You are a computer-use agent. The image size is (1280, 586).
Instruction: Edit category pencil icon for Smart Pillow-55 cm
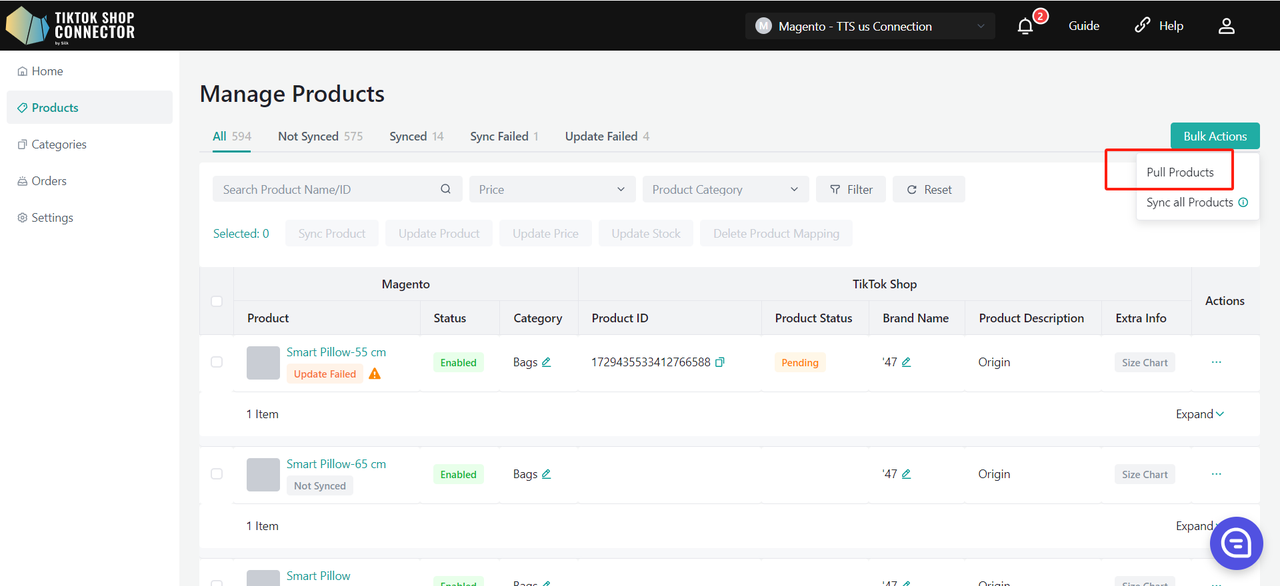click(546, 362)
